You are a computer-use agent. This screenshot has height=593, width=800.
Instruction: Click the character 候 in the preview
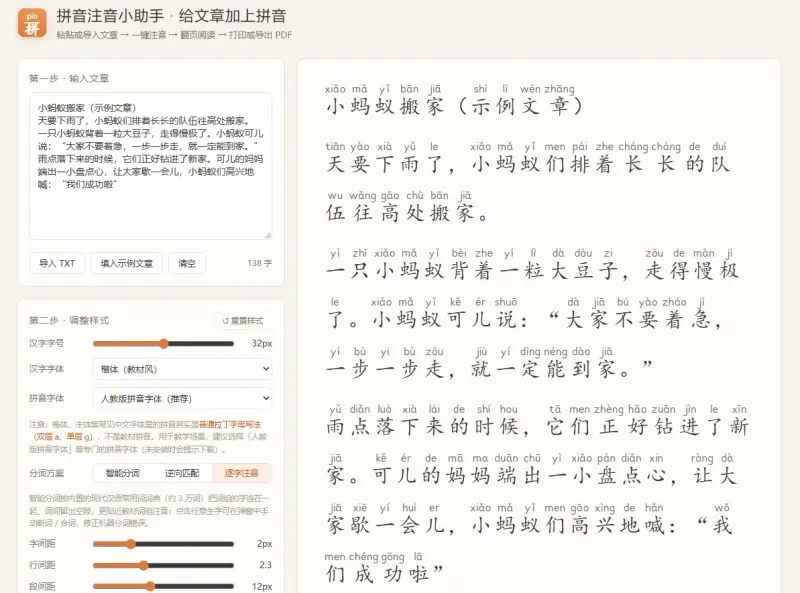tap(509, 427)
